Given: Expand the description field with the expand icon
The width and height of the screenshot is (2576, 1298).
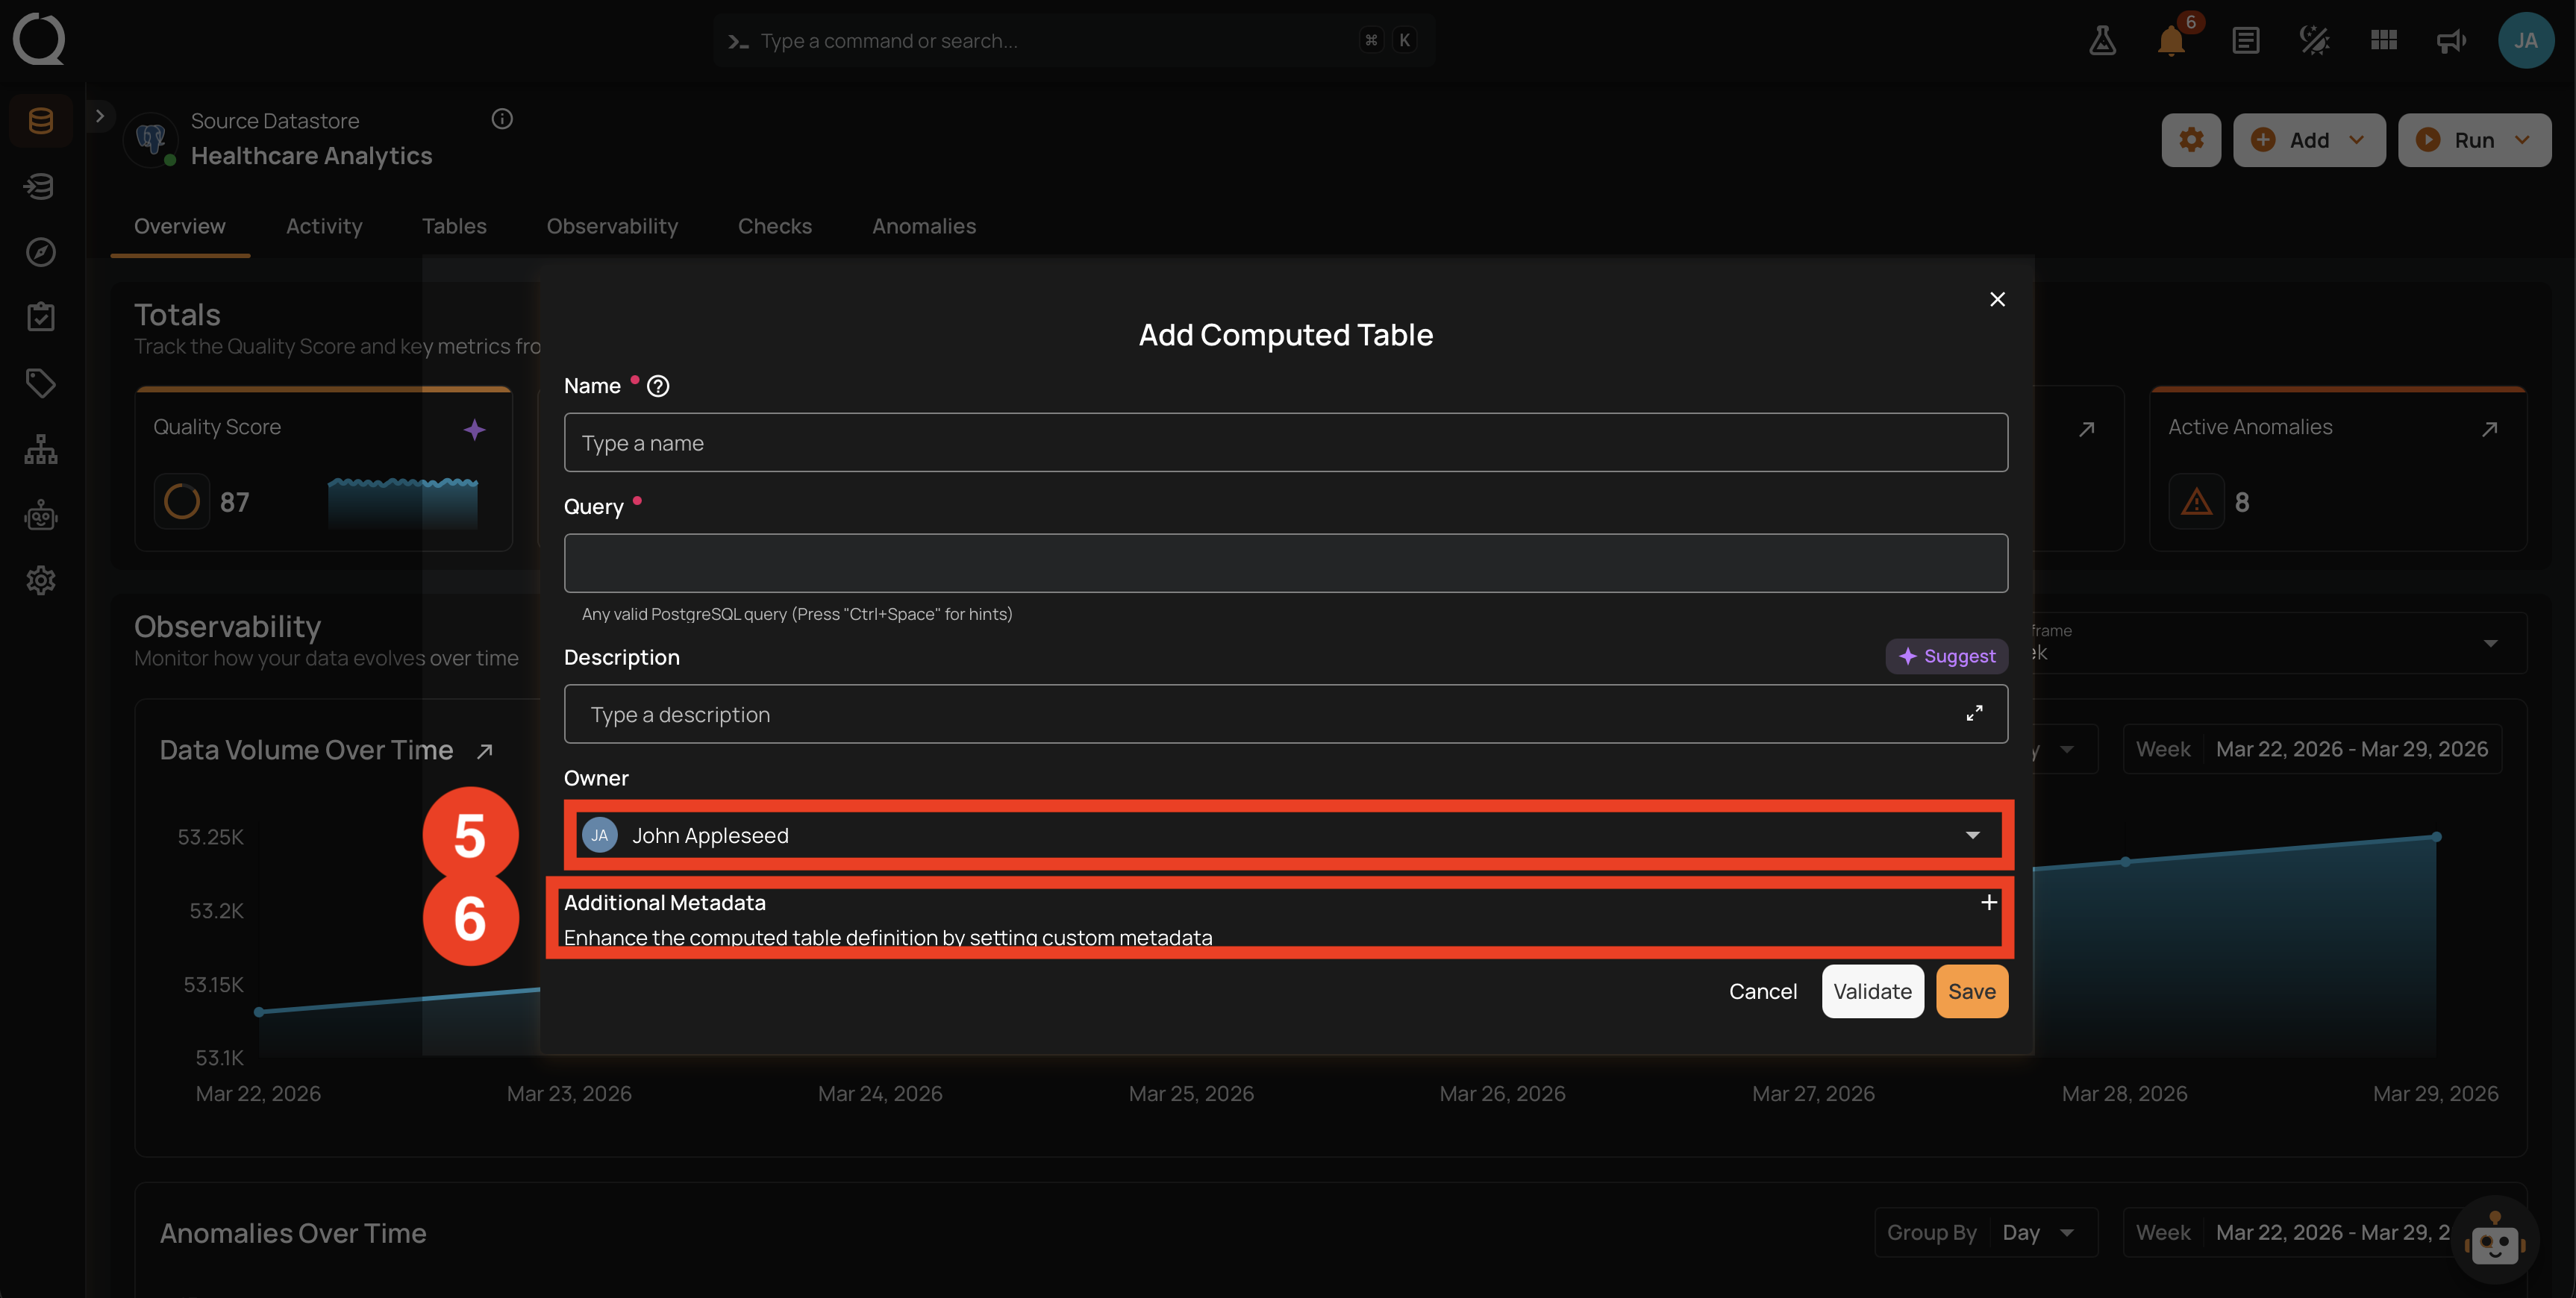Looking at the screenshot, I should point(1974,713).
